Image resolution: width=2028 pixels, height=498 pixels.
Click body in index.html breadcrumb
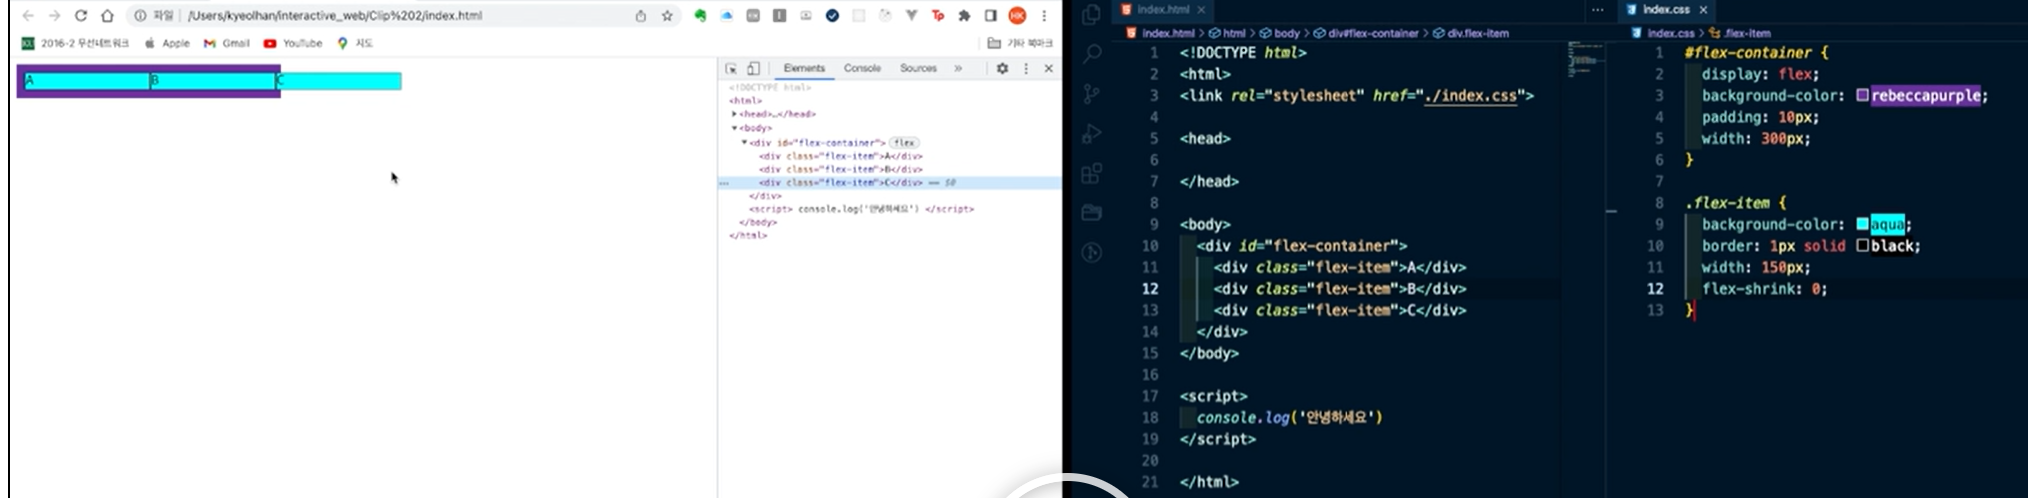tap(1280, 33)
